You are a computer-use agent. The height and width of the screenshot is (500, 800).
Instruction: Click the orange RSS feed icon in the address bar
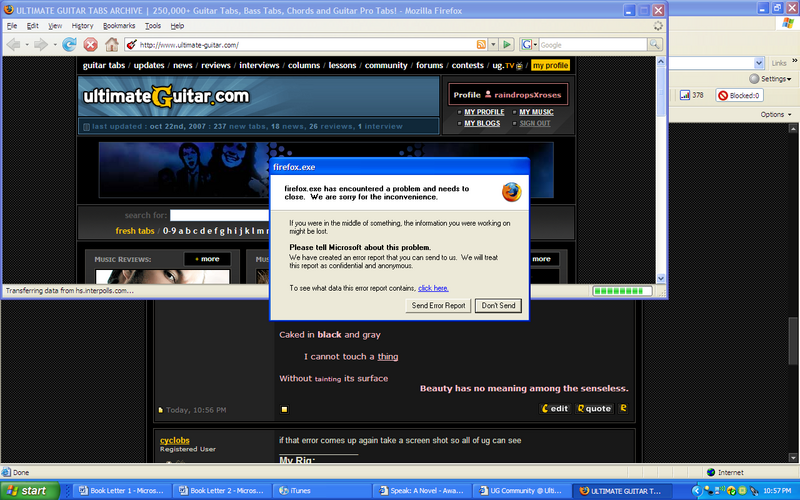(x=481, y=45)
